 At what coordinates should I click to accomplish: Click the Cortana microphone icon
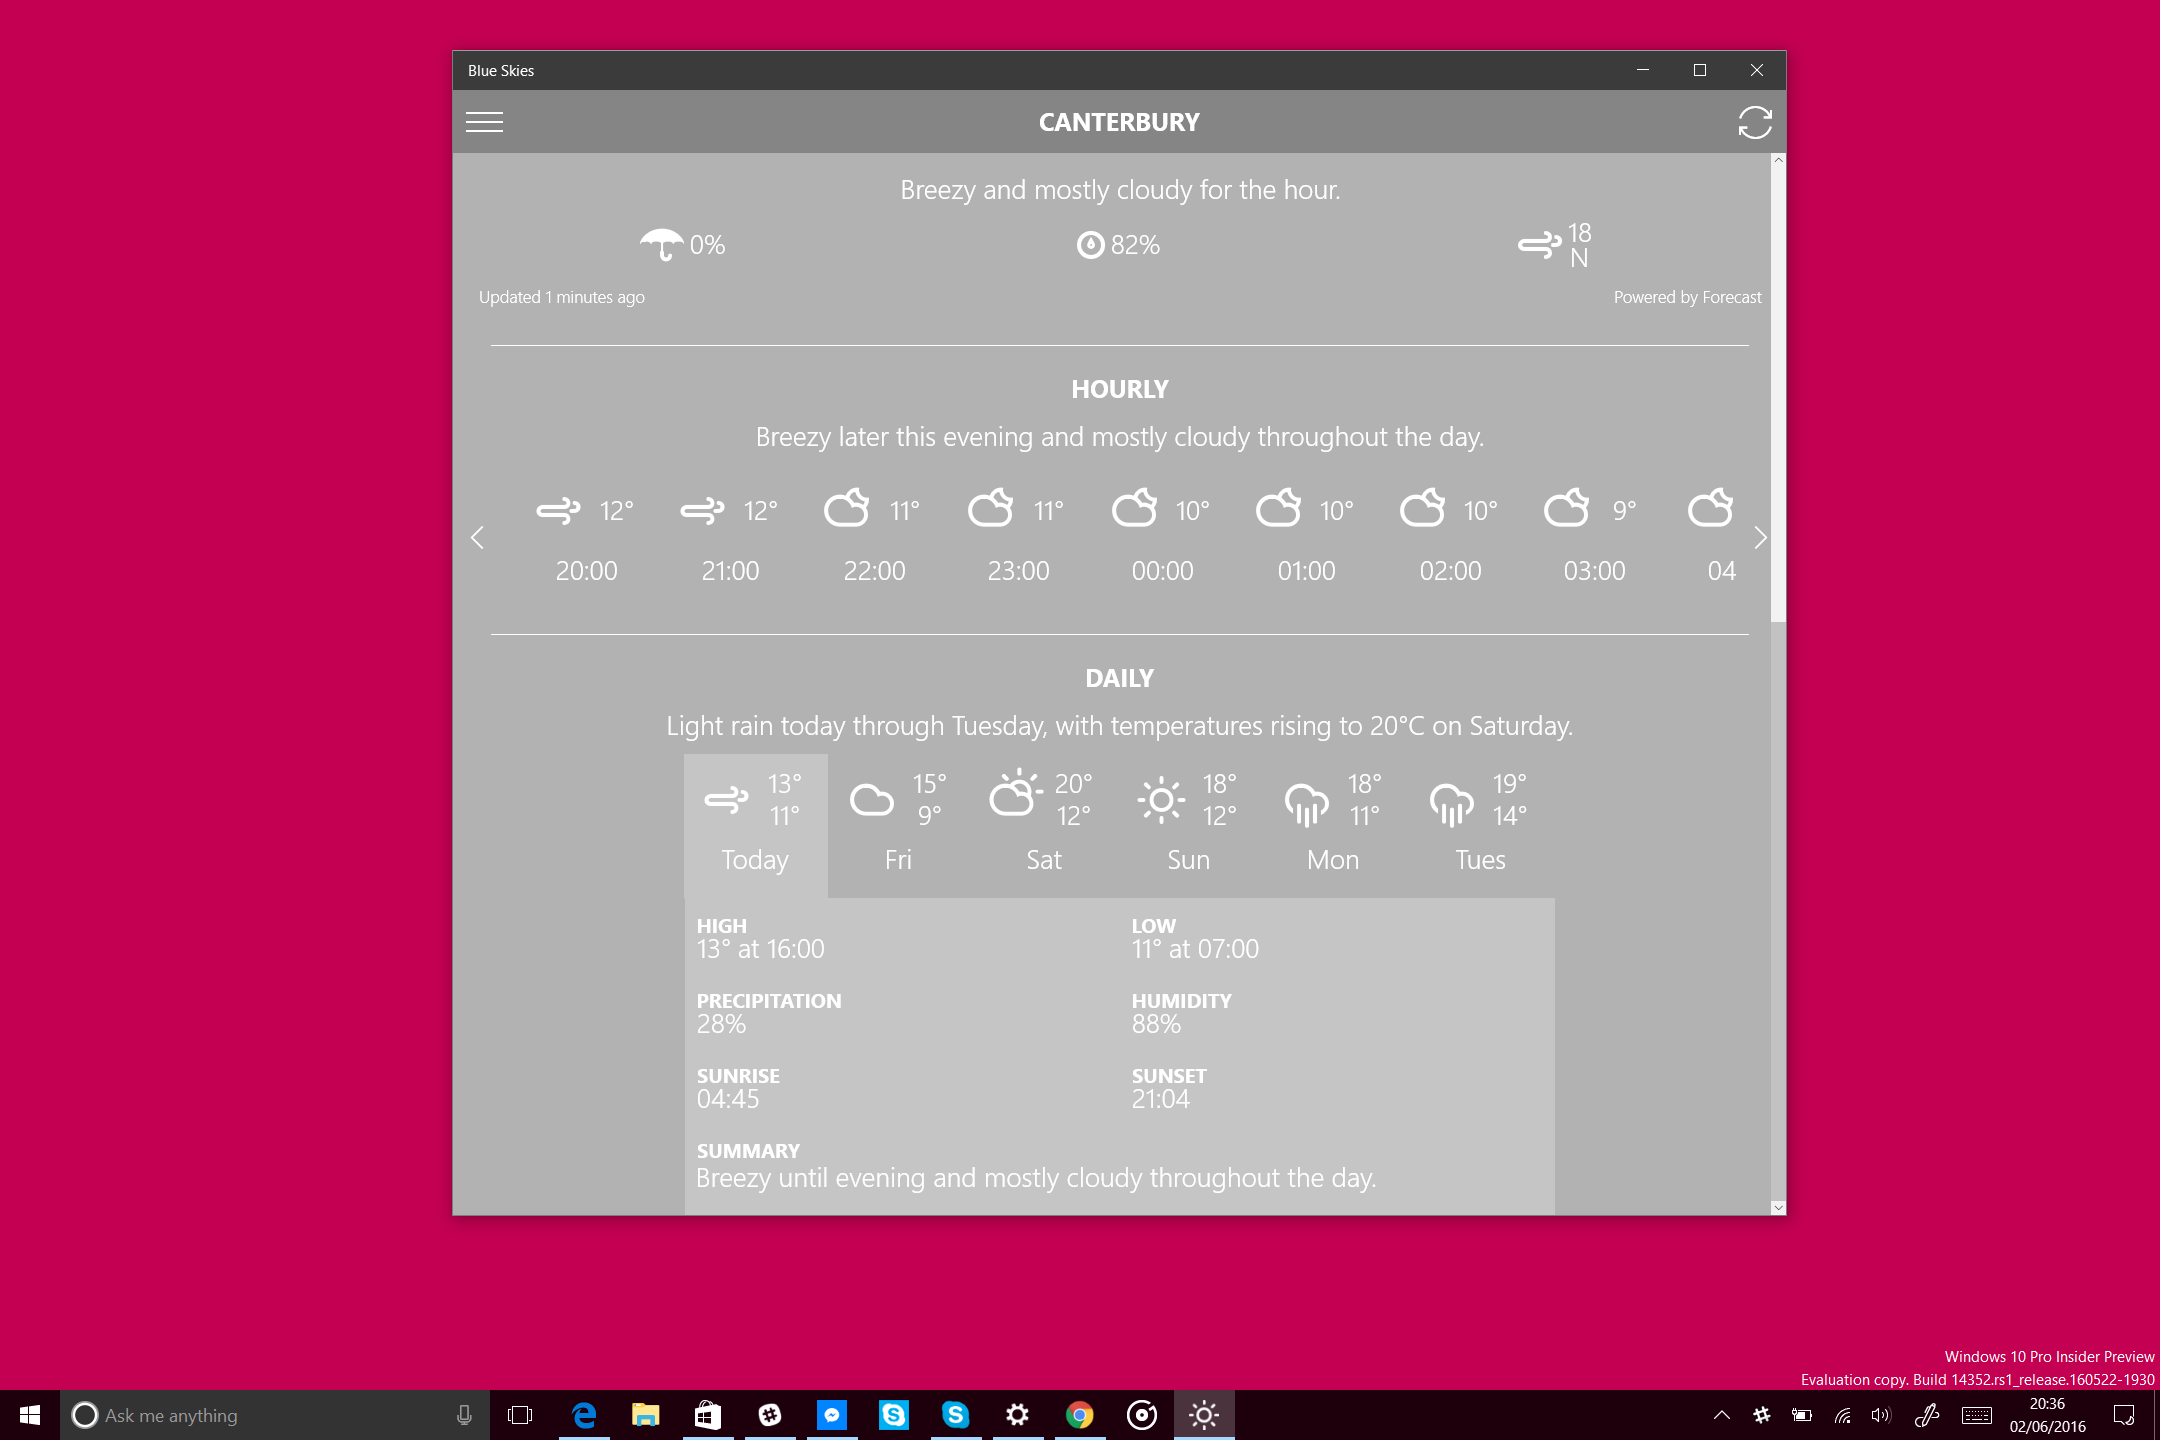[x=464, y=1415]
